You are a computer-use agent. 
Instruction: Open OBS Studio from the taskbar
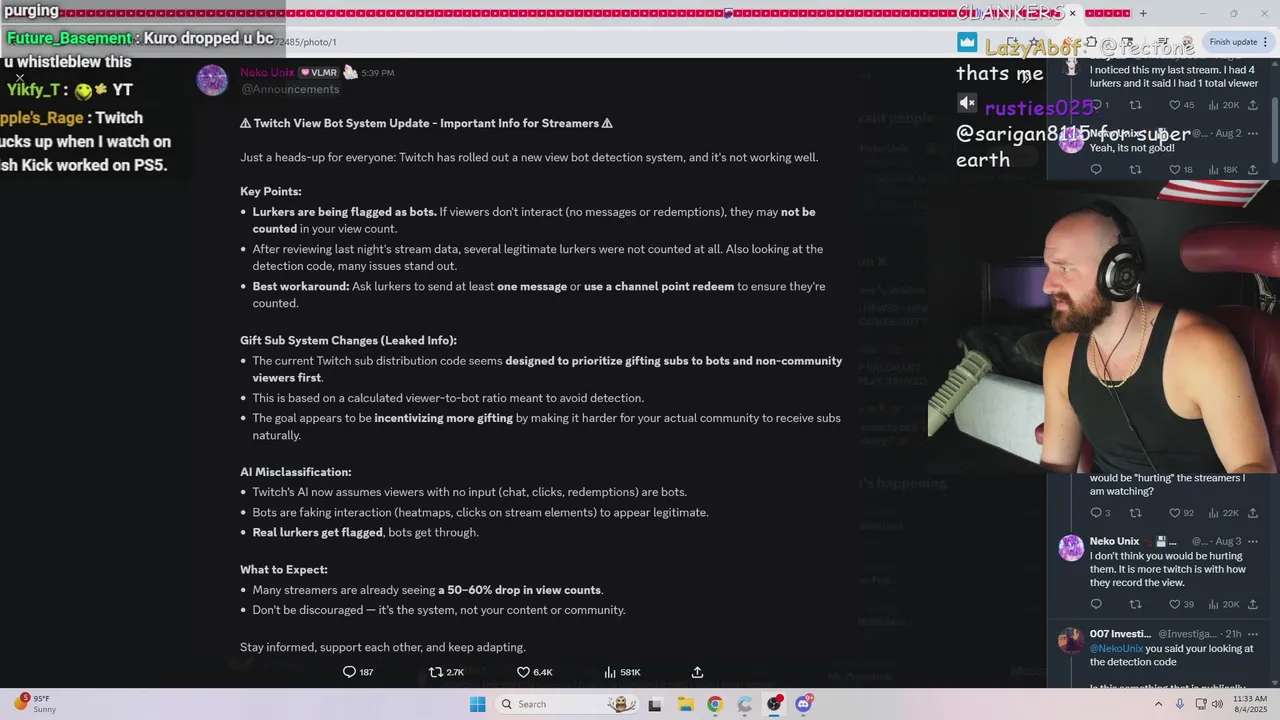(x=774, y=704)
